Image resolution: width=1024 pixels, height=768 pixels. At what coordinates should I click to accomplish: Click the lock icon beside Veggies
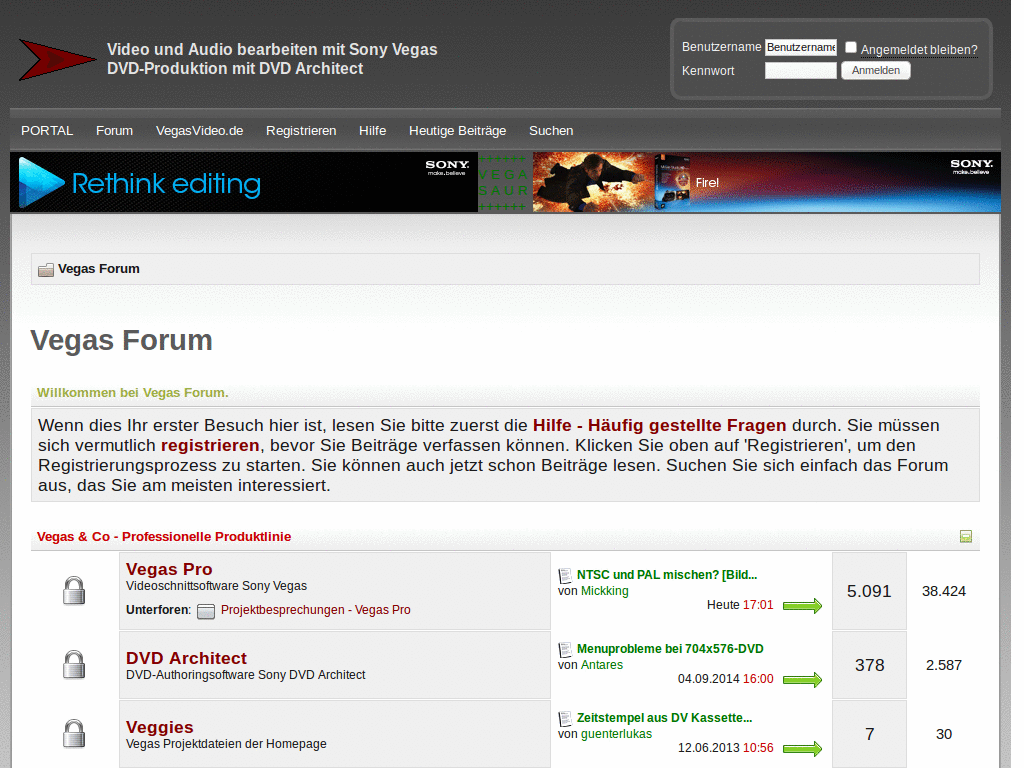pyautogui.click(x=74, y=733)
